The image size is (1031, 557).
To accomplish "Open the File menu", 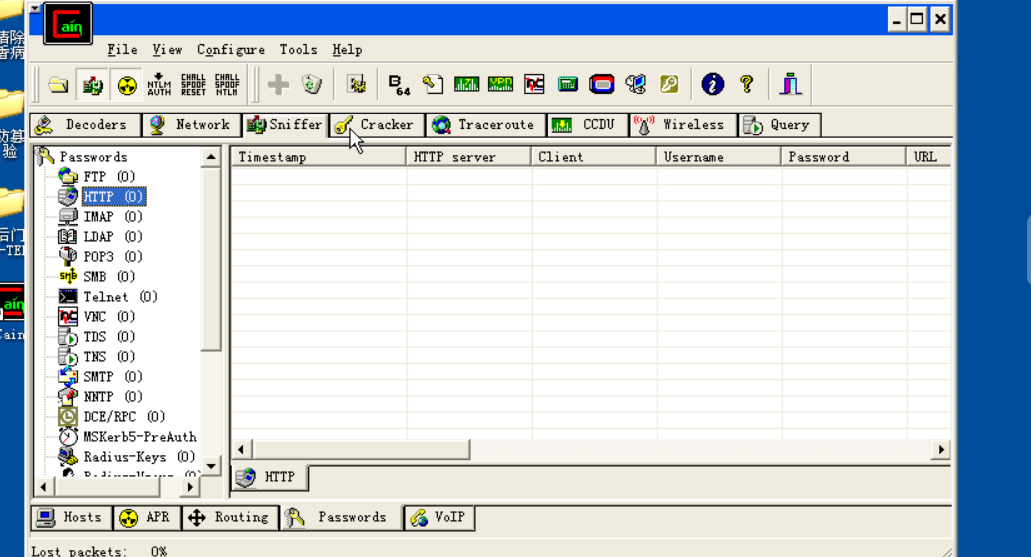I will [122, 50].
